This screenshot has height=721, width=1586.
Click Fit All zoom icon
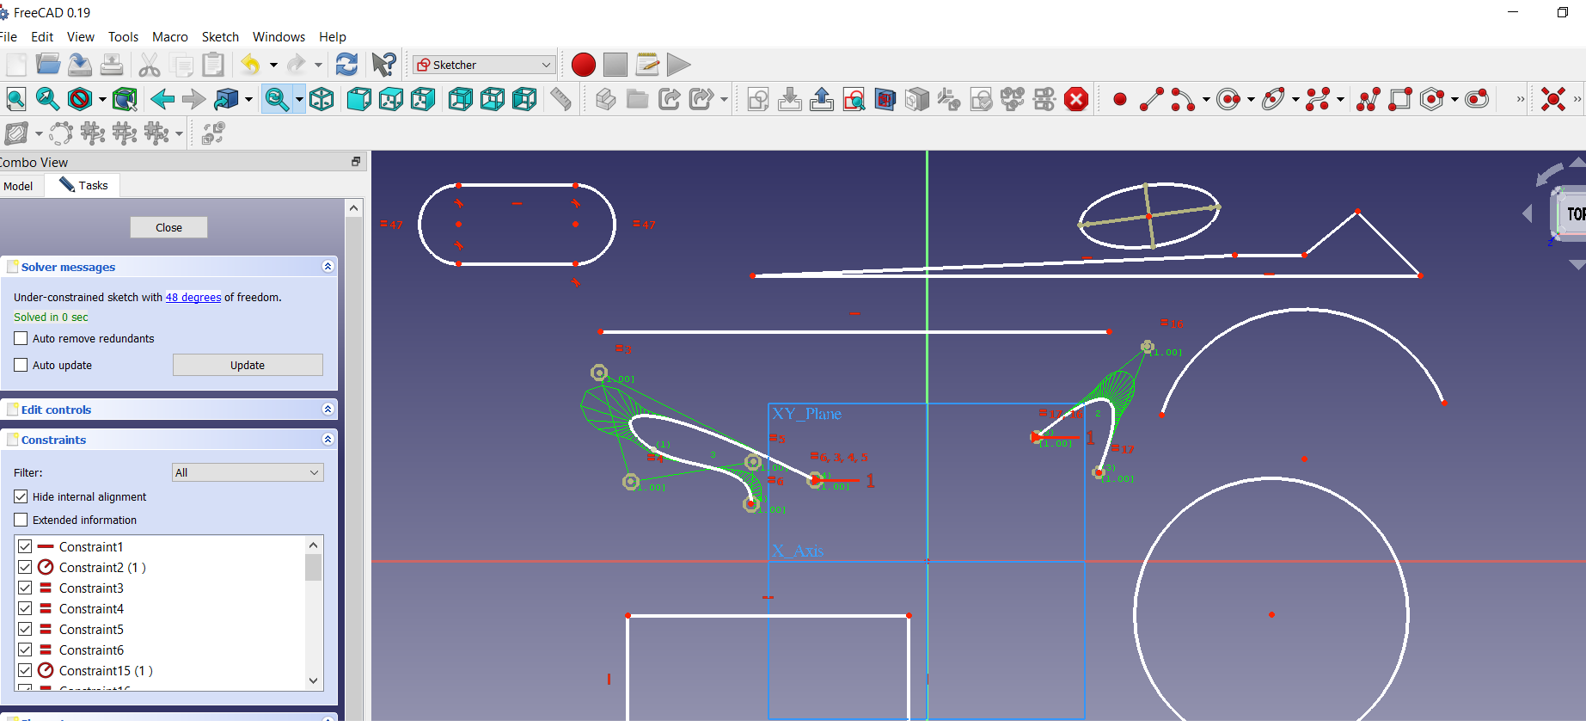point(16,99)
